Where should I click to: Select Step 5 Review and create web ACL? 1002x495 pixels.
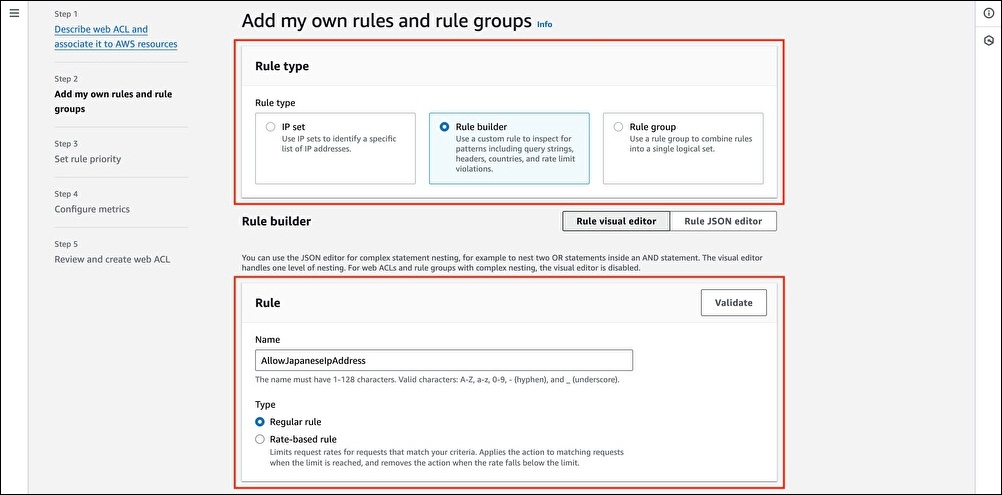(x=112, y=259)
